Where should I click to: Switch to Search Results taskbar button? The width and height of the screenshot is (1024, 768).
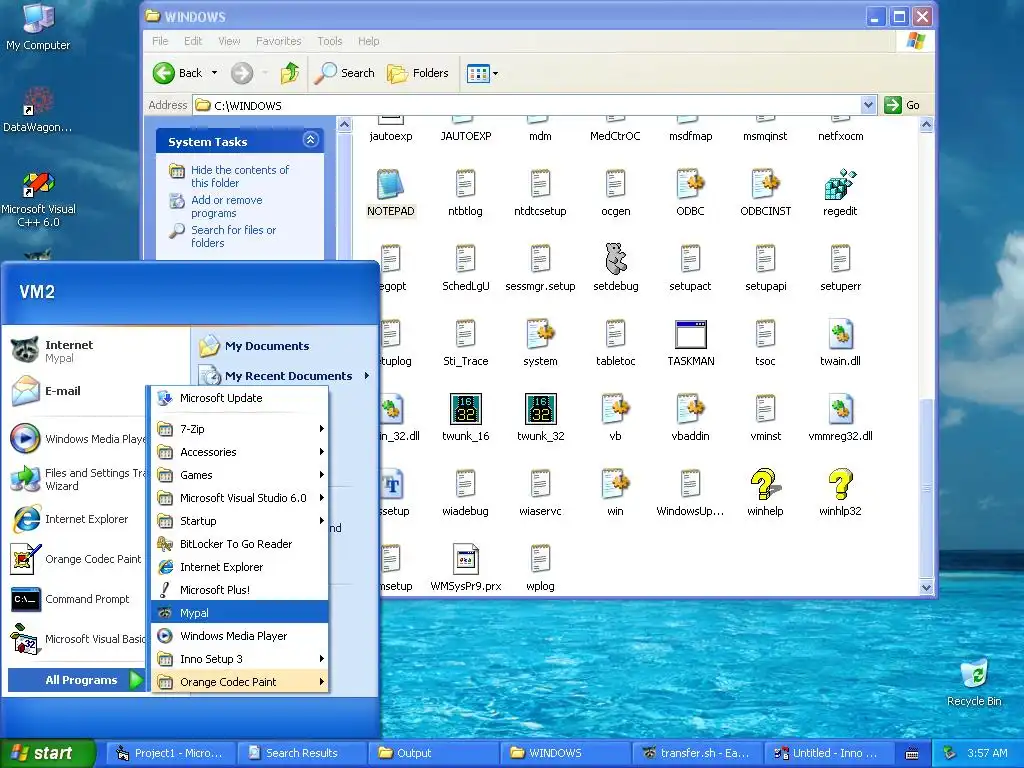click(x=302, y=754)
